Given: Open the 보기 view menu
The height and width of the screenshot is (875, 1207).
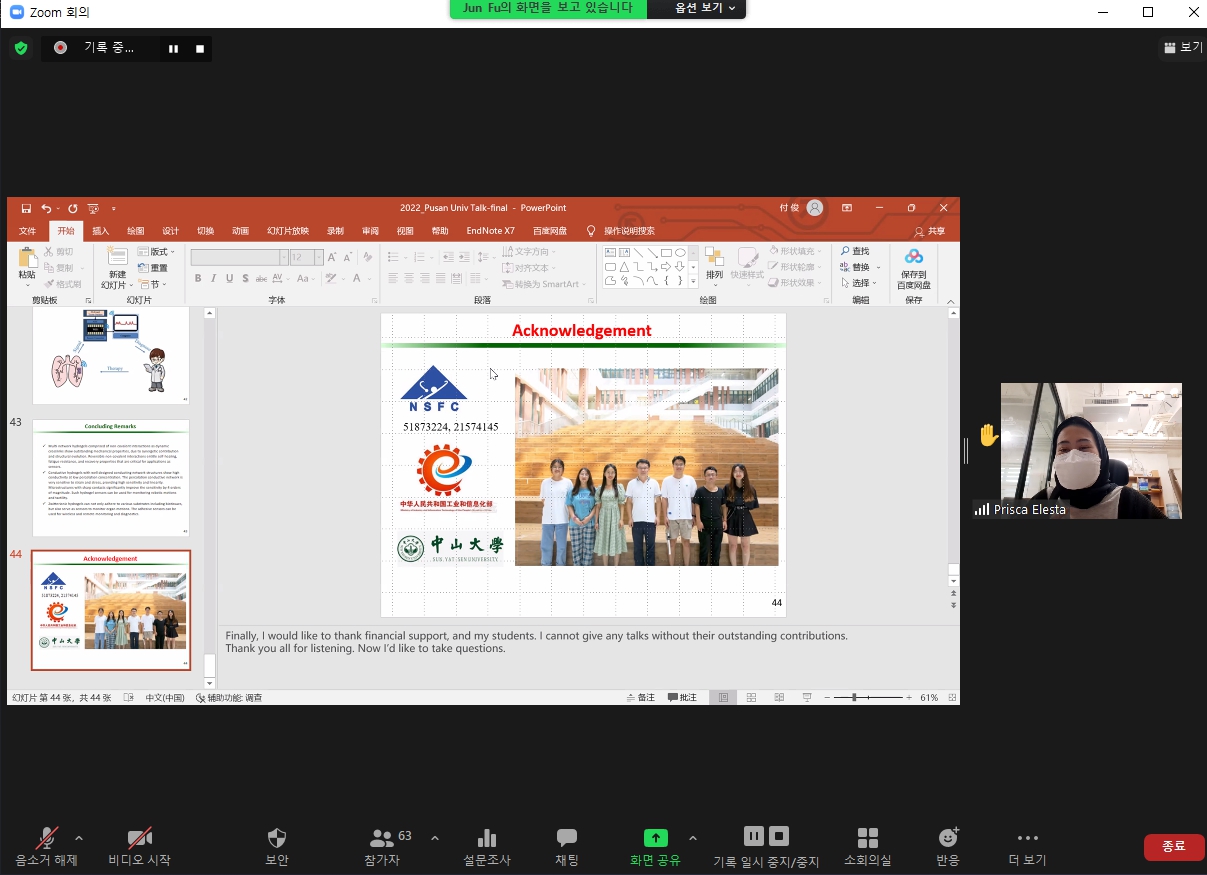Looking at the screenshot, I should (x=1184, y=47).
